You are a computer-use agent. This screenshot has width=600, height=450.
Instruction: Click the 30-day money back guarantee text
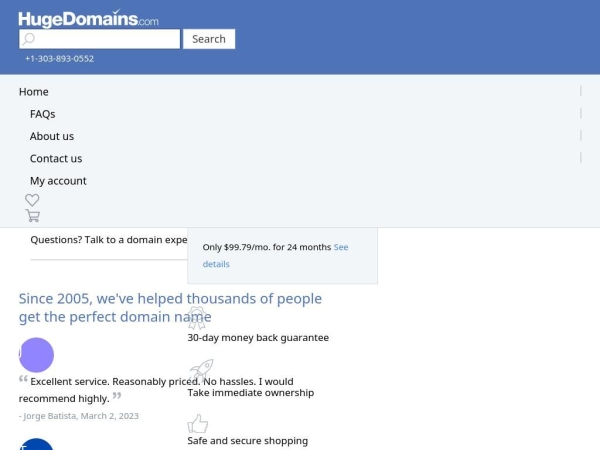(258, 338)
